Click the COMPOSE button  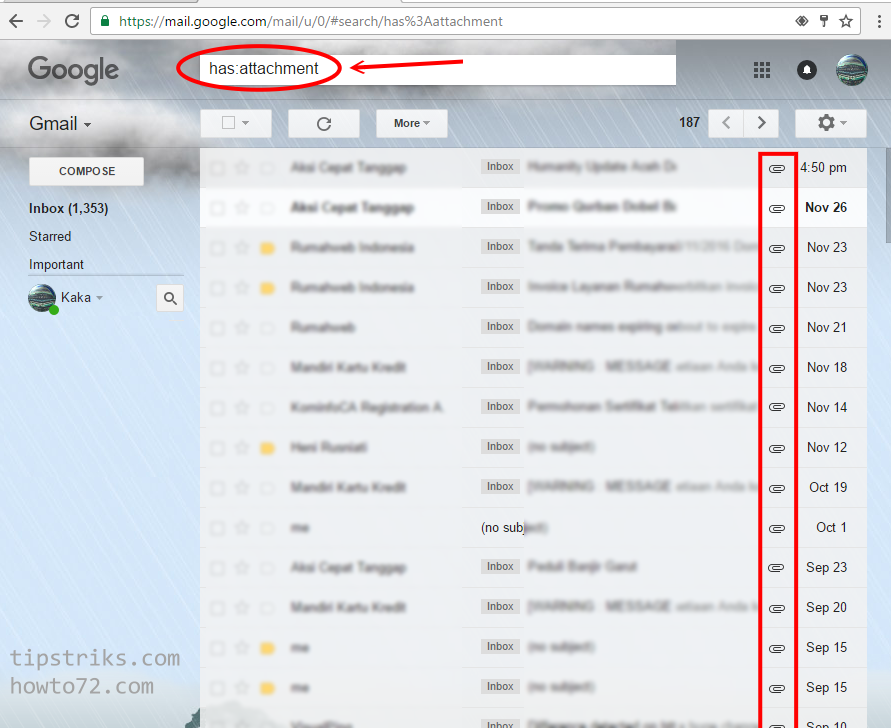click(x=85, y=171)
